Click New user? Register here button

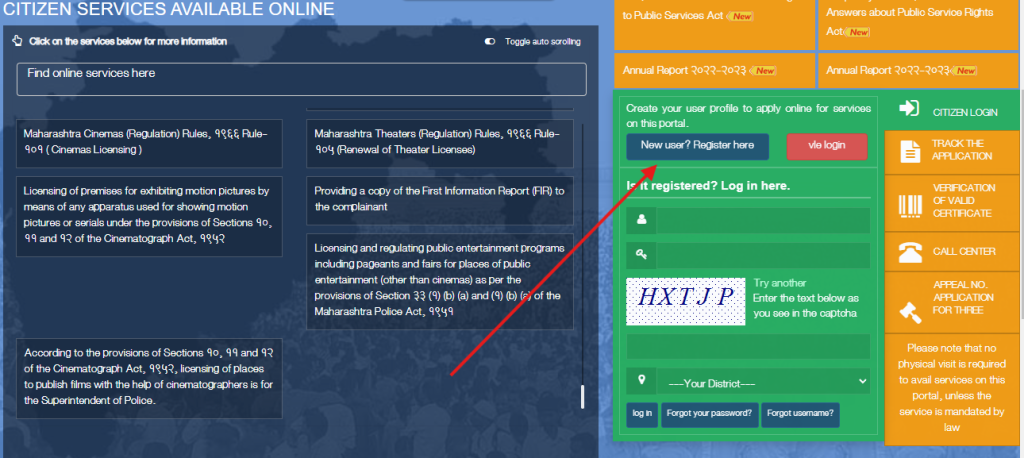pos(697,146)
